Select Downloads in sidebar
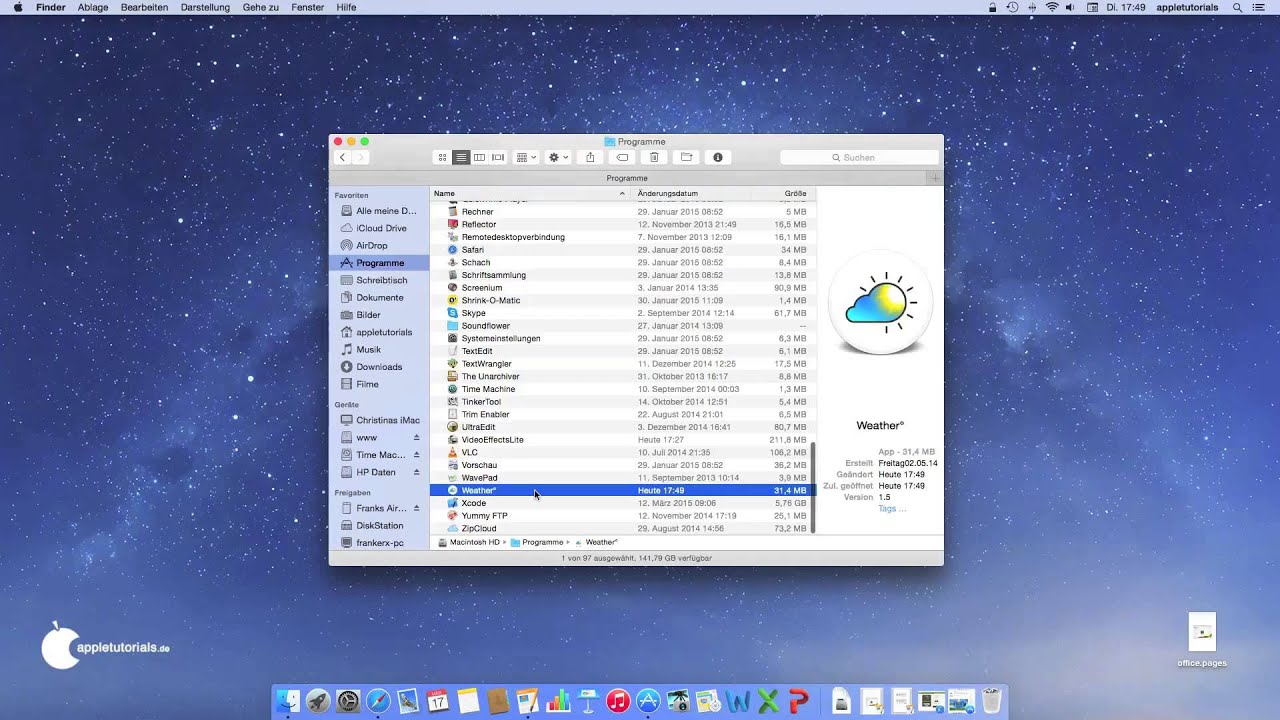This screenshot has height=720, width=1280. pos(379,367)
